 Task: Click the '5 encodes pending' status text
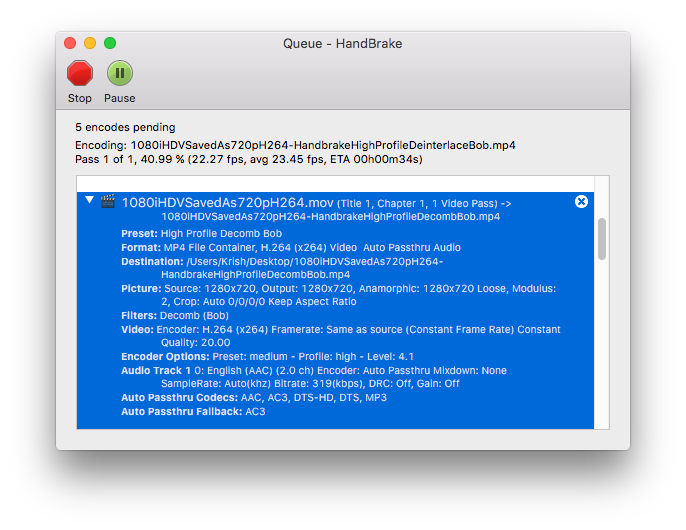tap(125, 127)
